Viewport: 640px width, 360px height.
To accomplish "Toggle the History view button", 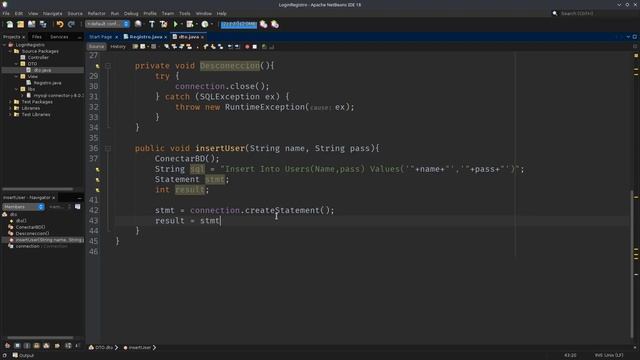I will 118,47.
